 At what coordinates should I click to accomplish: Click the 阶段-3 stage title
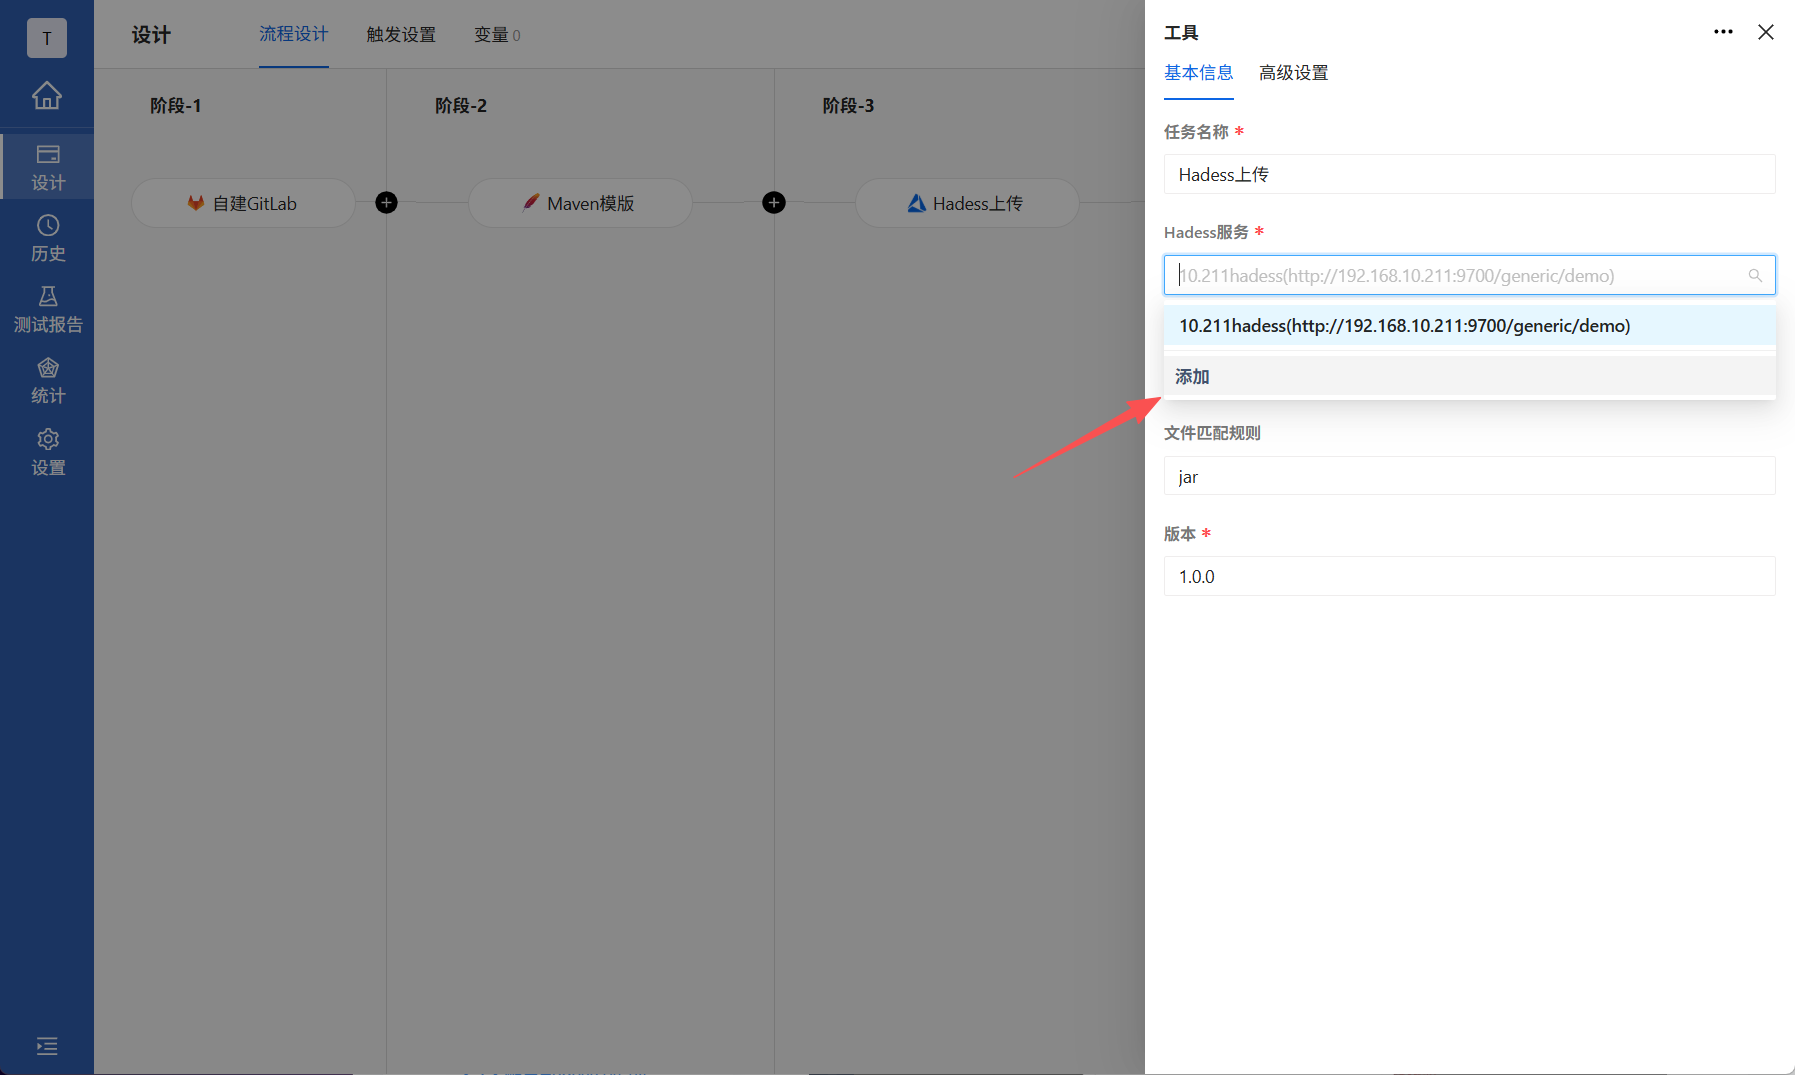point(848,105)
